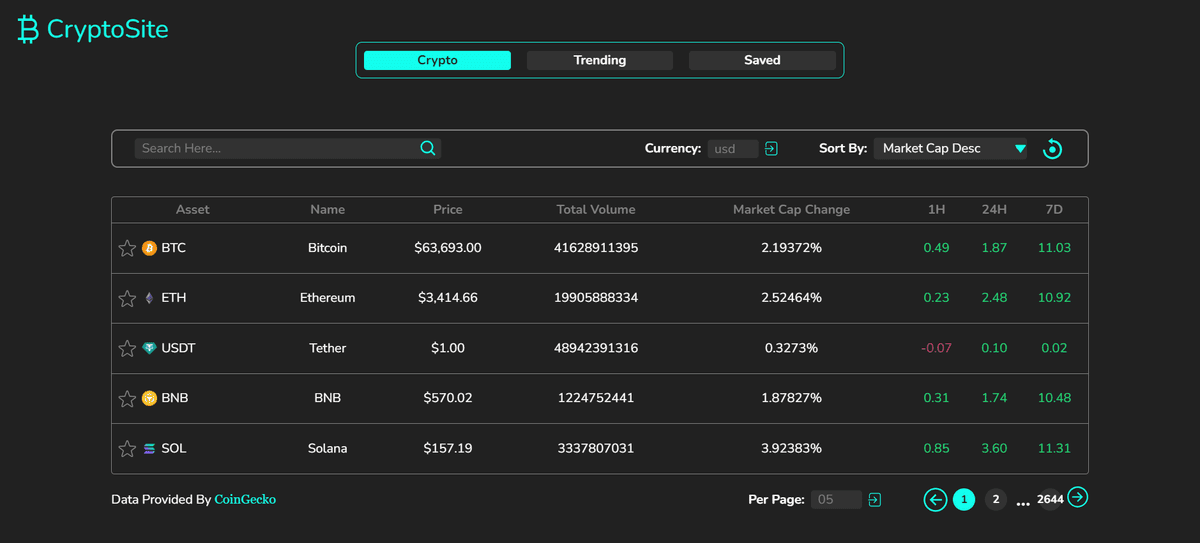The width and height of the screenshot is (1200, 543).
Task: Click the BNB coin icon
Action: (150, 398)
